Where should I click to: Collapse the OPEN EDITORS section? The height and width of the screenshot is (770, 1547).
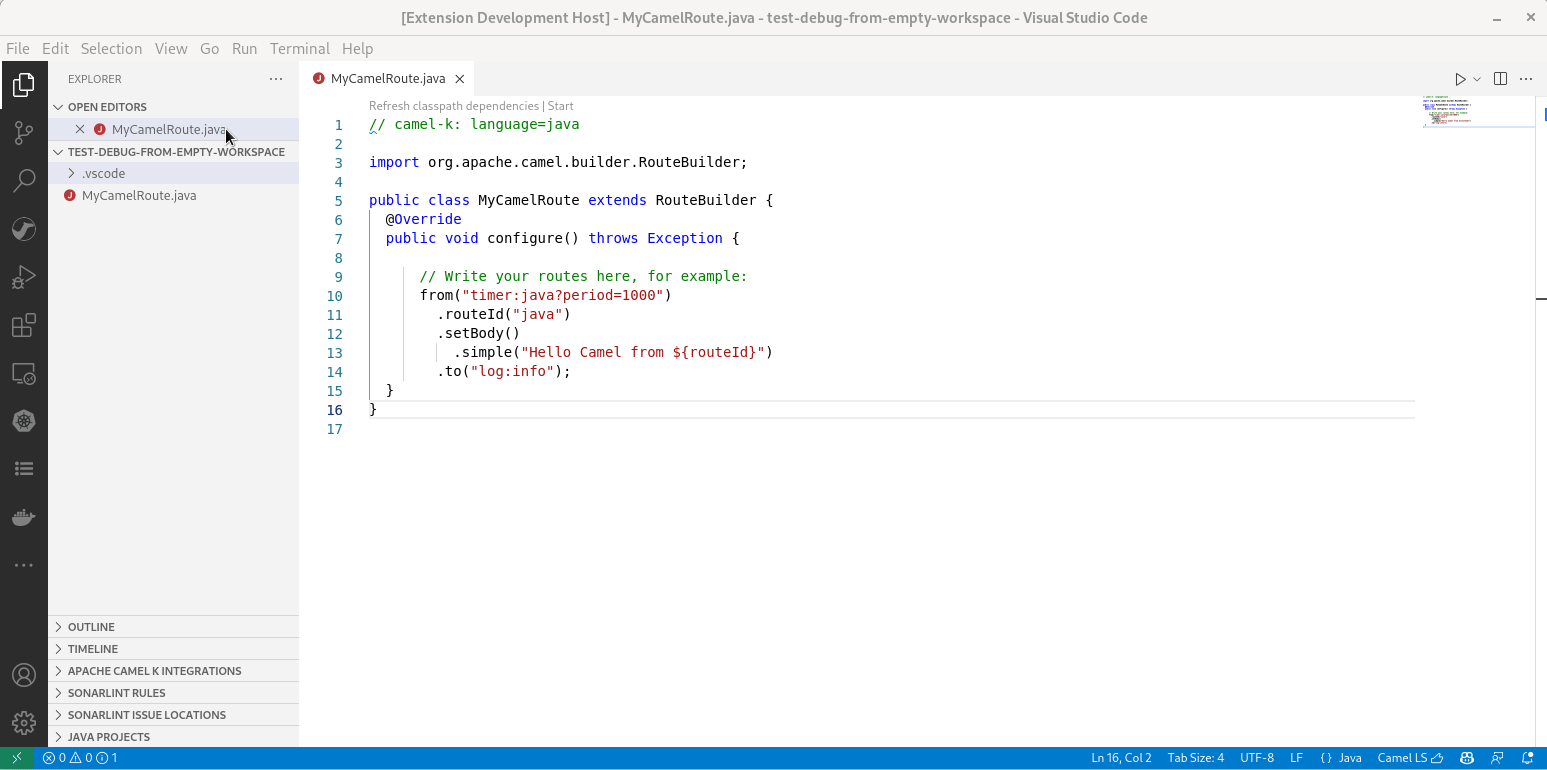108,106
